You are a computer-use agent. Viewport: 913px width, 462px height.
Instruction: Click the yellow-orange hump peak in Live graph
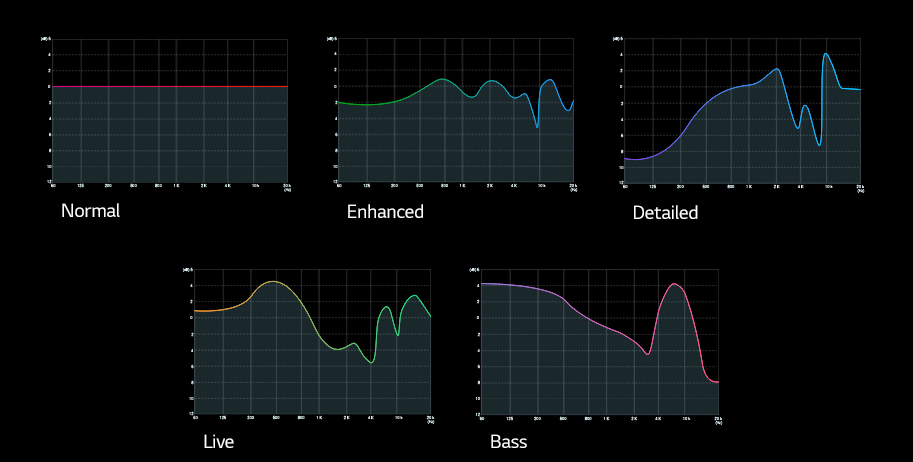(273, 282)
